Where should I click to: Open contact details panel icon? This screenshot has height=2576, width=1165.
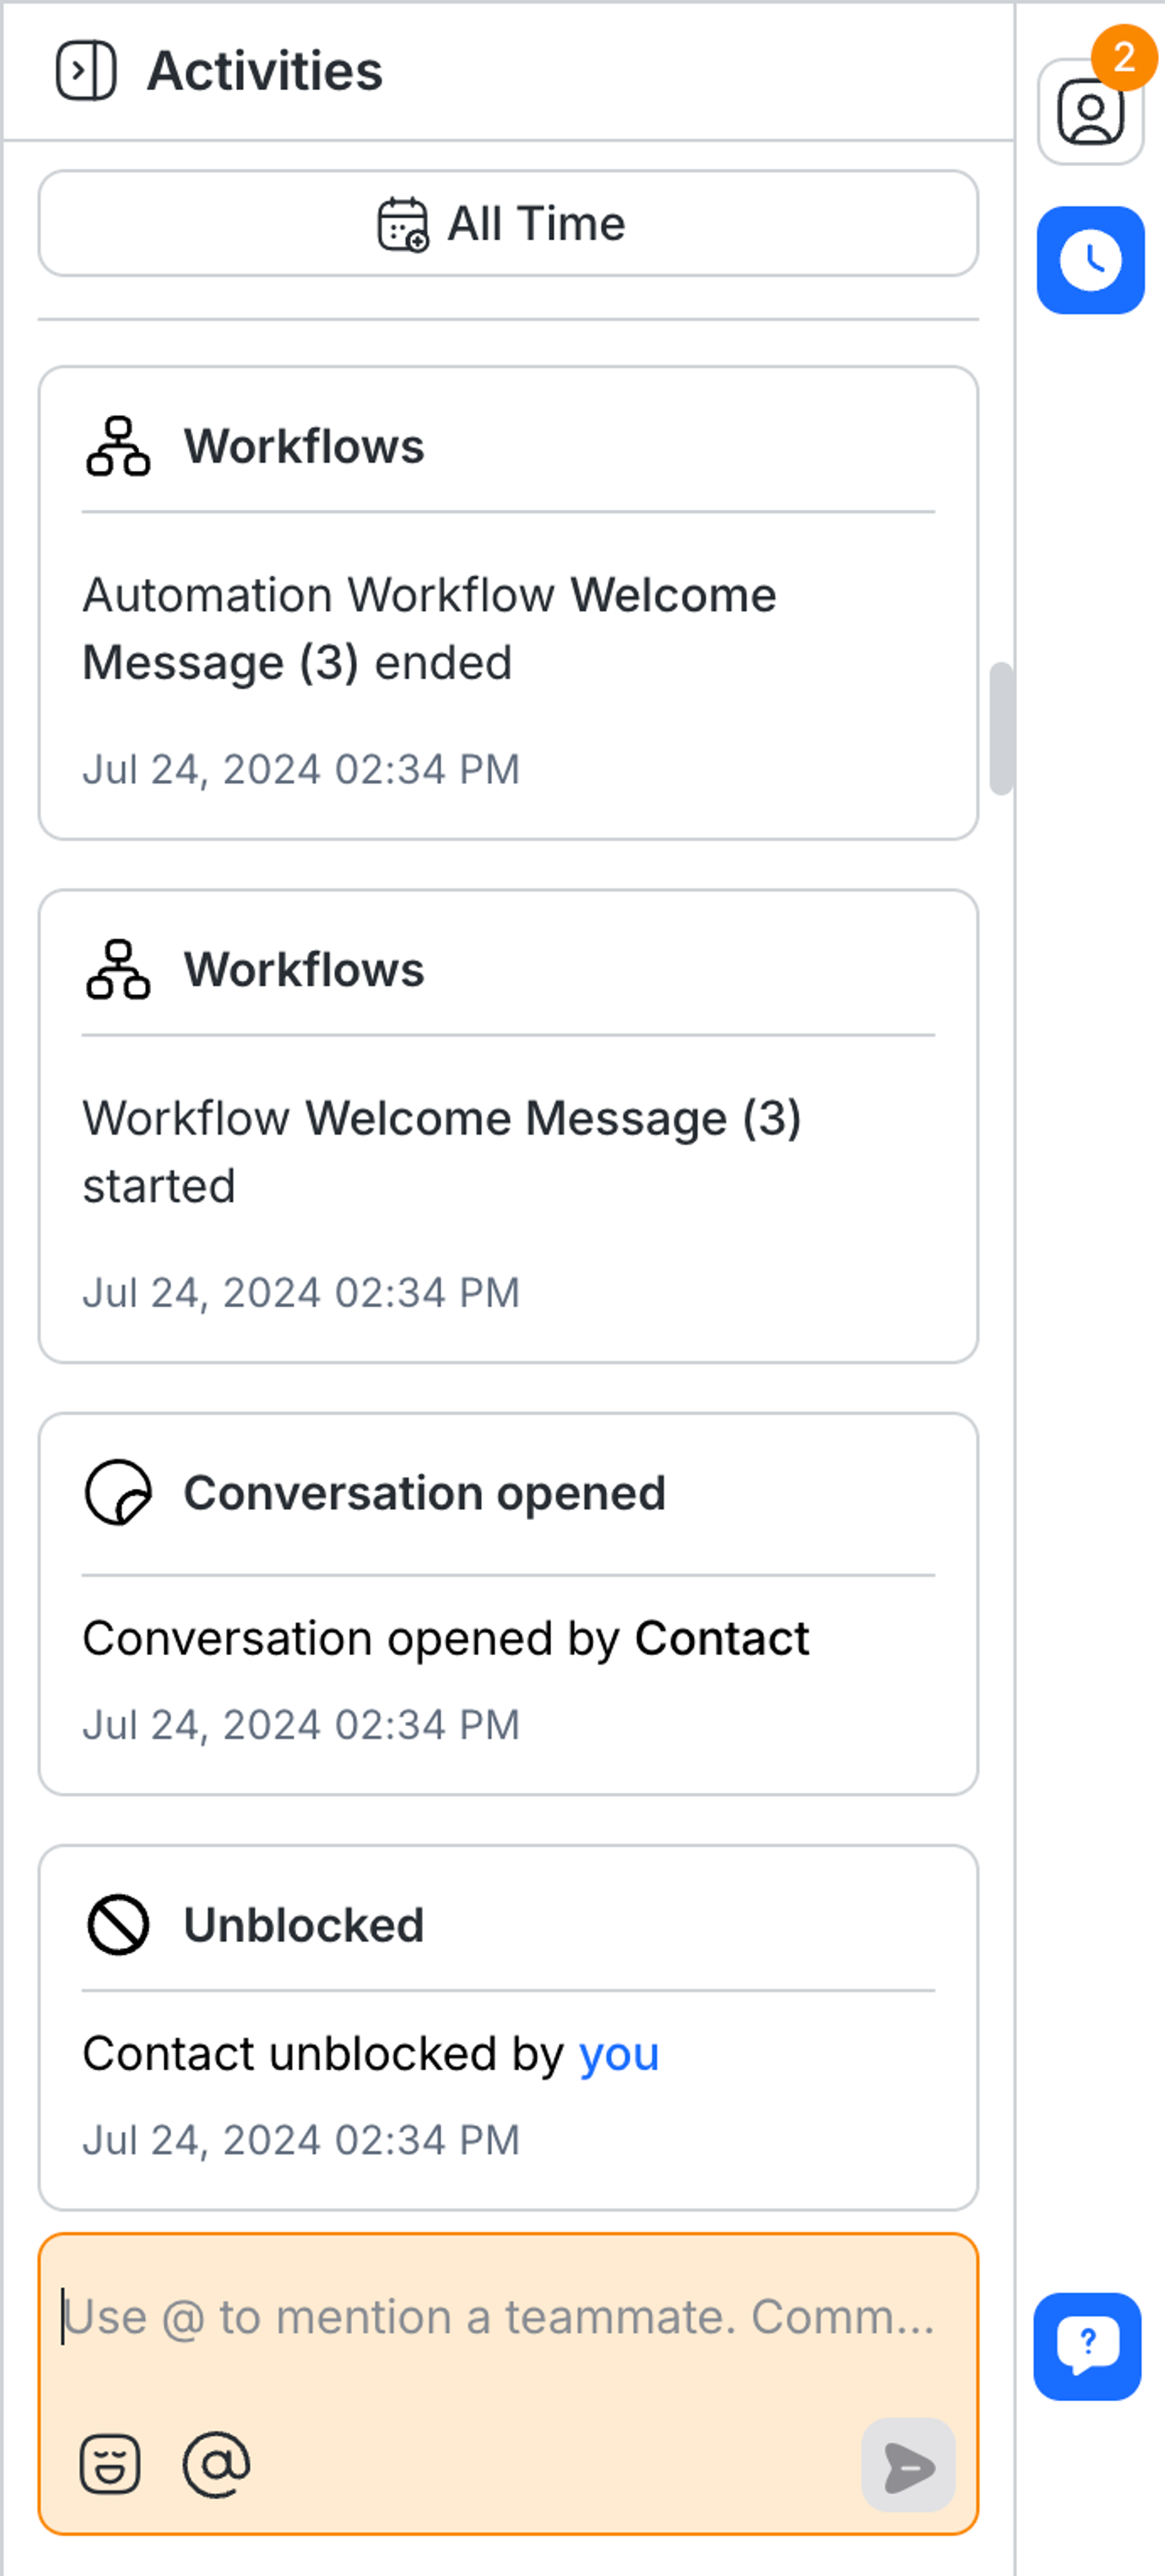point(1090,112)
